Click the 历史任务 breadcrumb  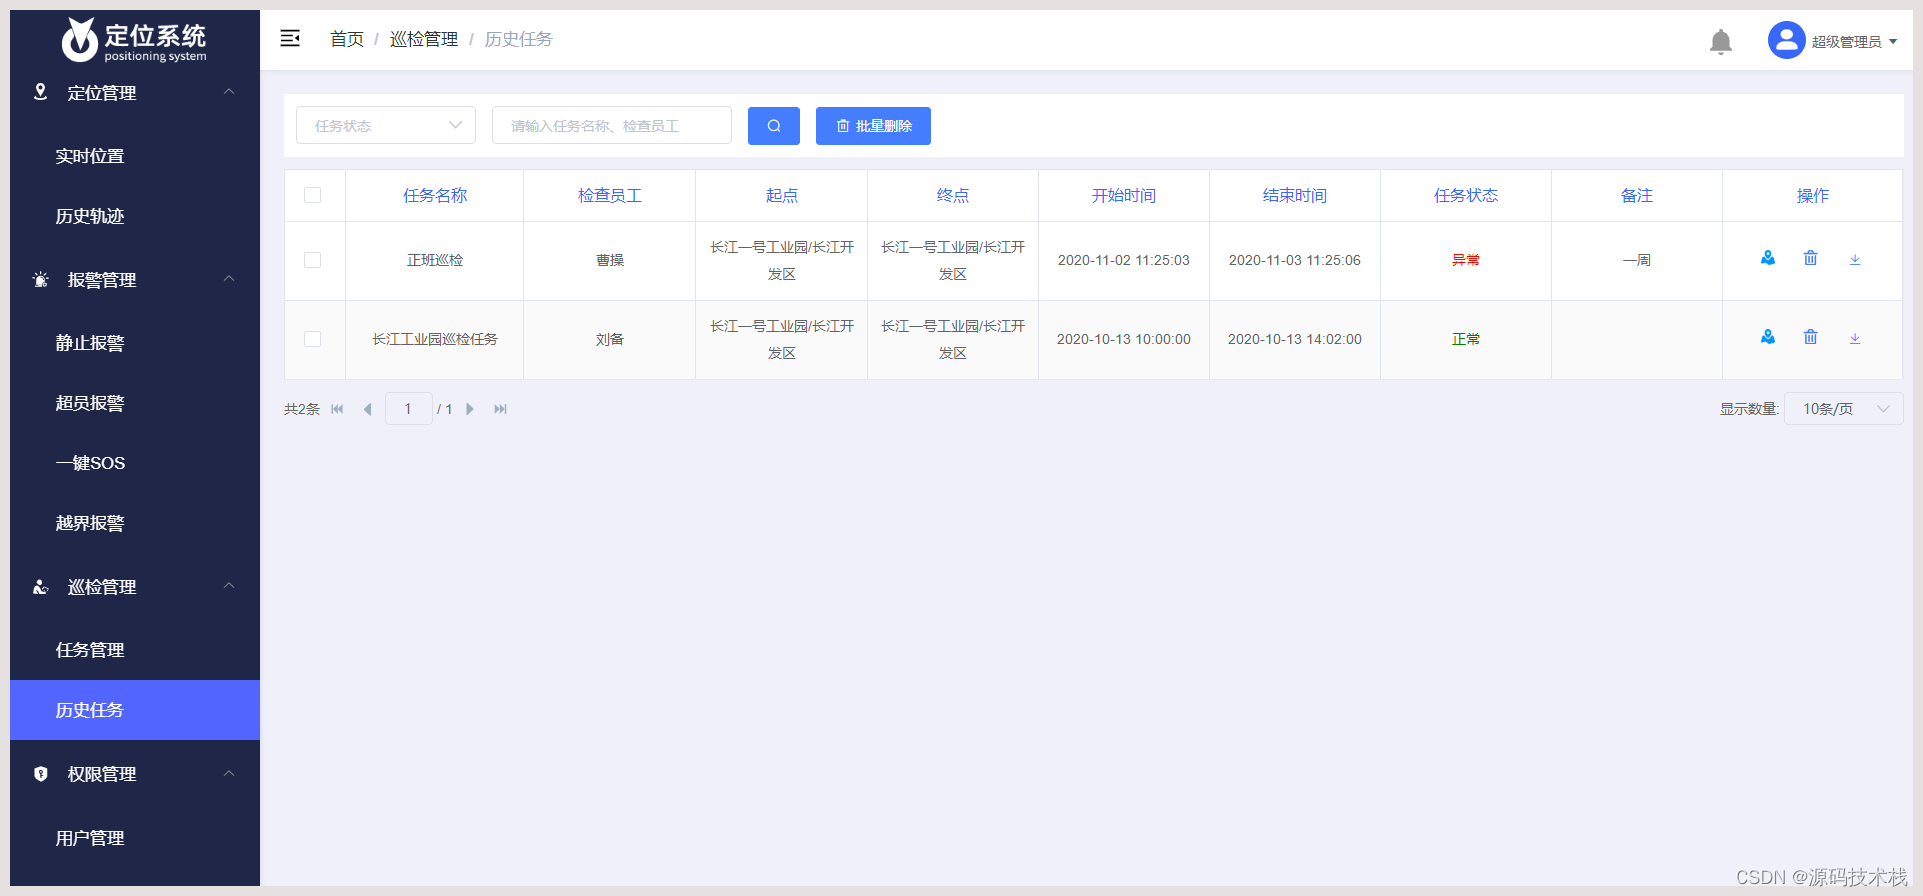(x=518, y=39)
